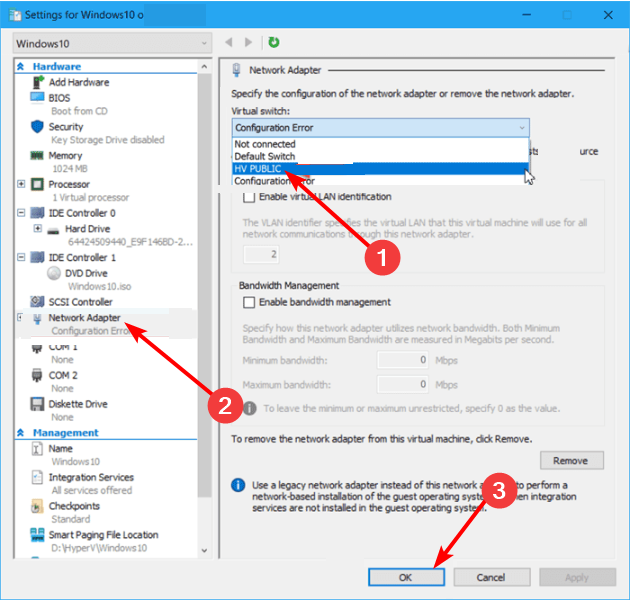
Task: Select the Memory chip icon
Action: [37, 155]
